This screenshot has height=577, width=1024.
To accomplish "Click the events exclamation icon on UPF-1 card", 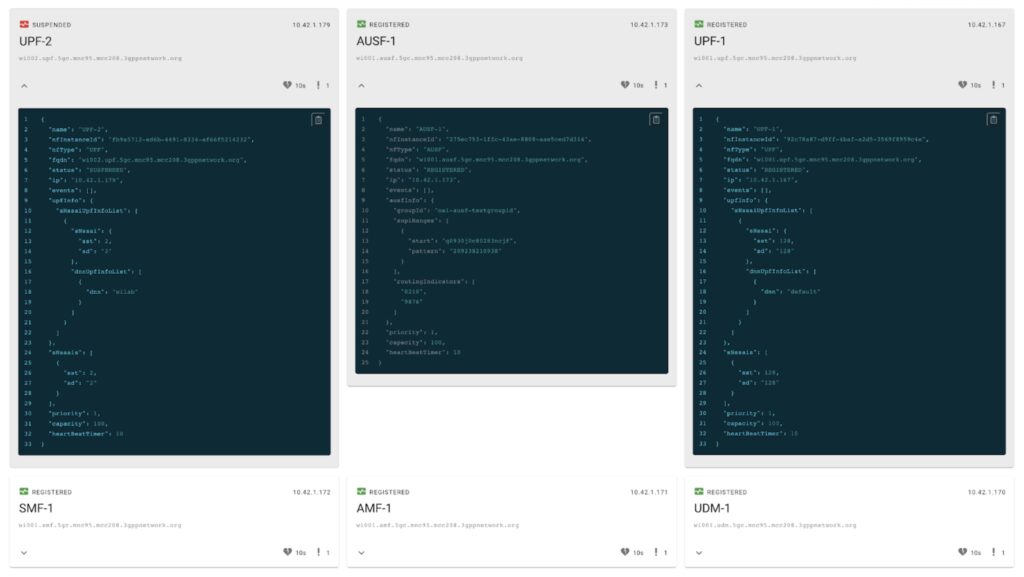I will pos(994,85).
